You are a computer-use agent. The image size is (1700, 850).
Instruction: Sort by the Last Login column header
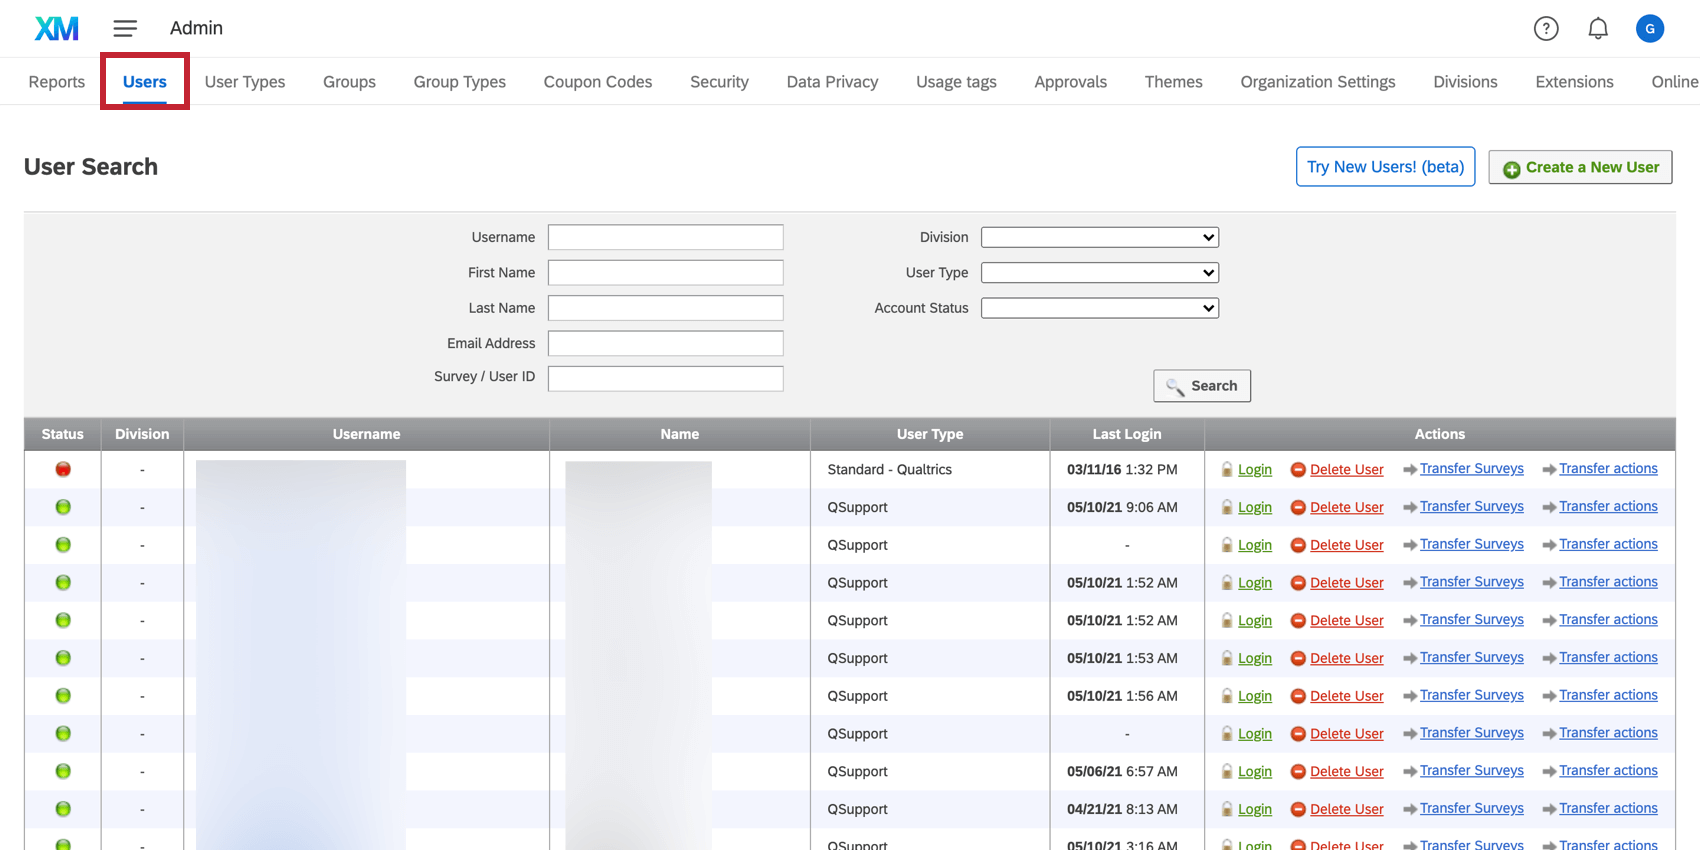pyautogui.click(x=1127, y=434)
